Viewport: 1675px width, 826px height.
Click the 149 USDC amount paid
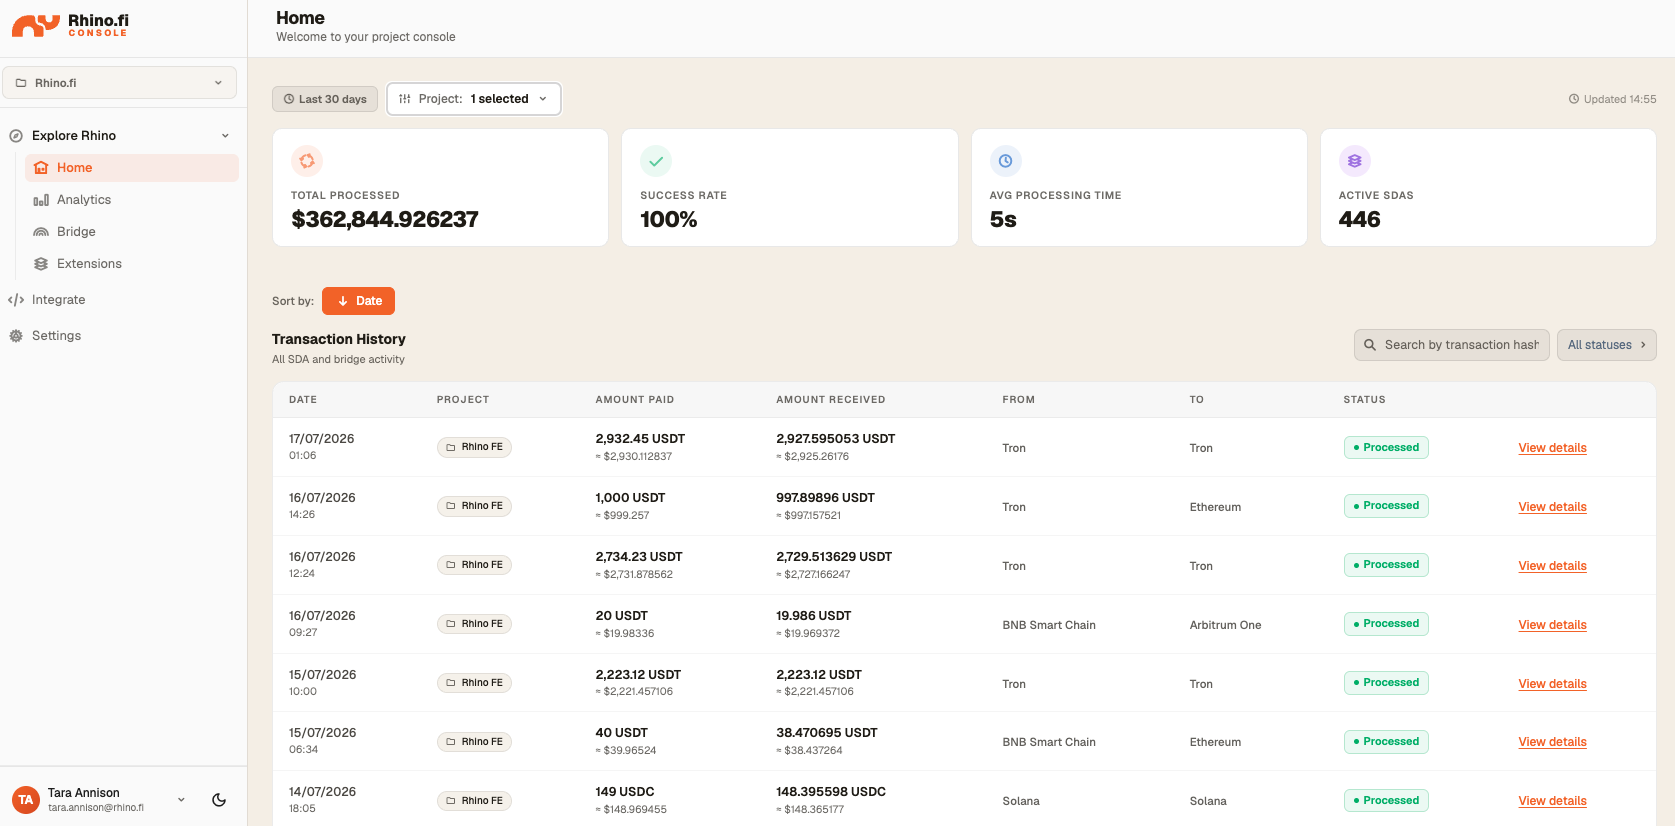[624, 792]
